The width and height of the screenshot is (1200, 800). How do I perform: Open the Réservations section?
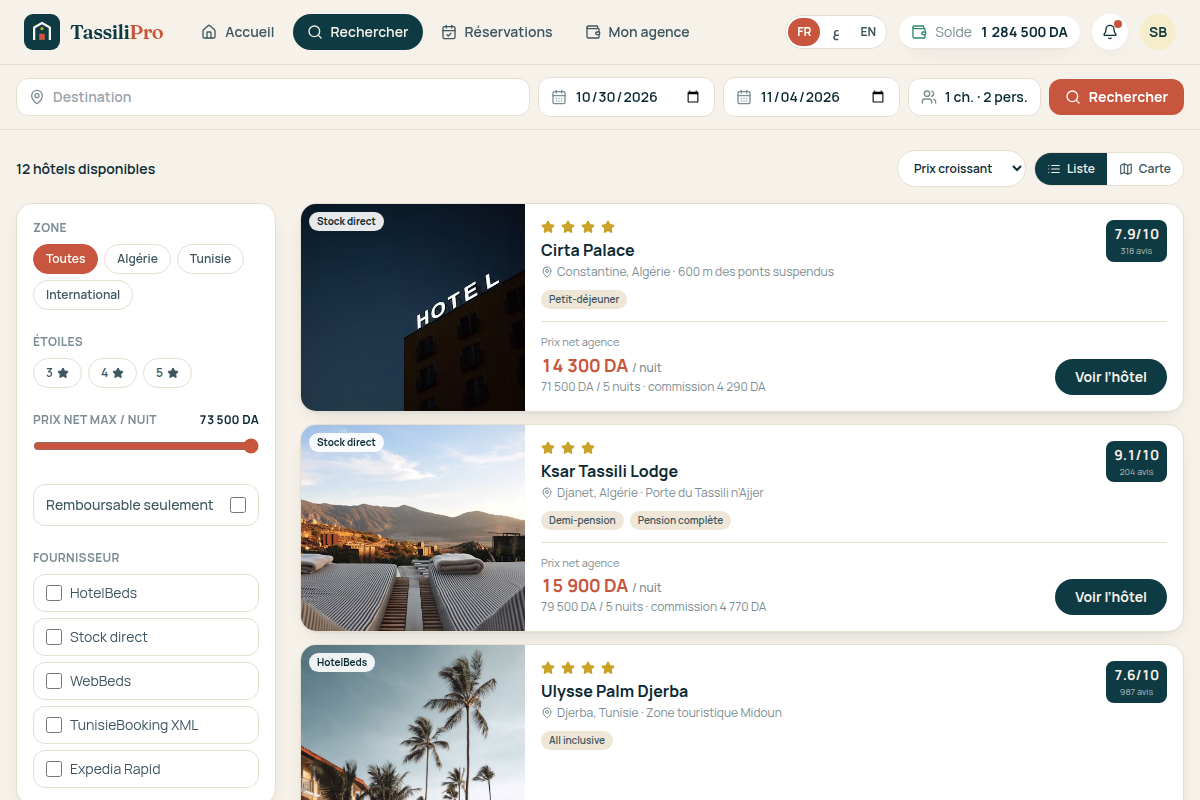pos(497,32)
